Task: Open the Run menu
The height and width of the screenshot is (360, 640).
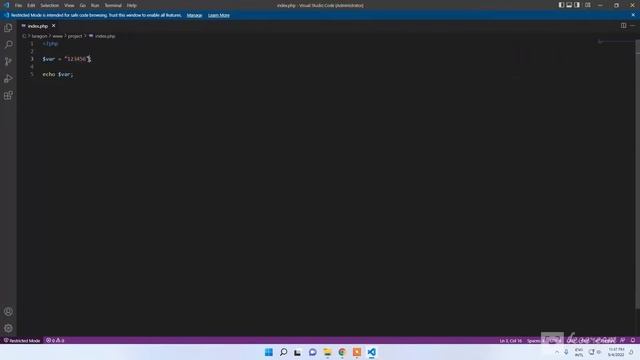Action: [x=95, y=5]
